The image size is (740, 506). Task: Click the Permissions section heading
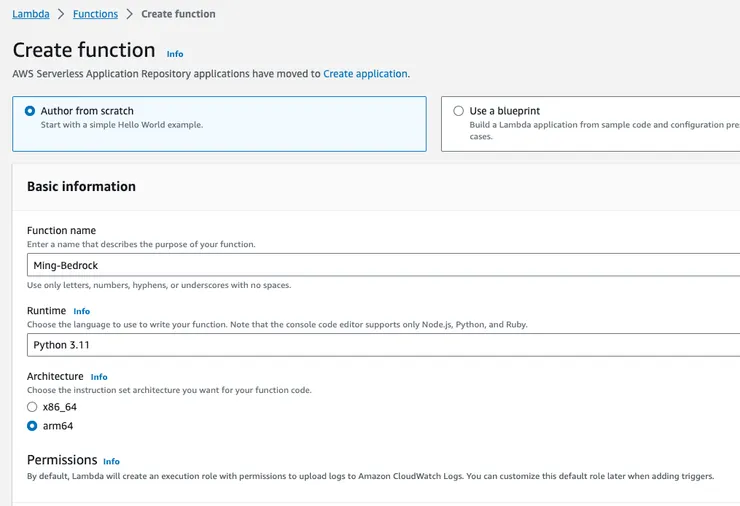coord(62,460)
